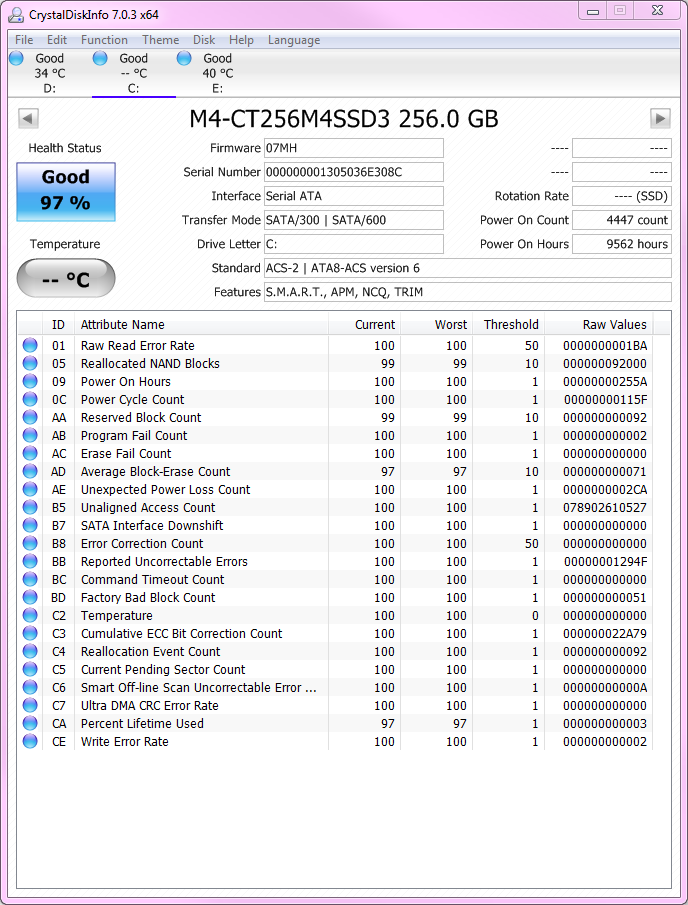Open the Edit menu
This screenshot has width=688, height=905.
[57, 40]
